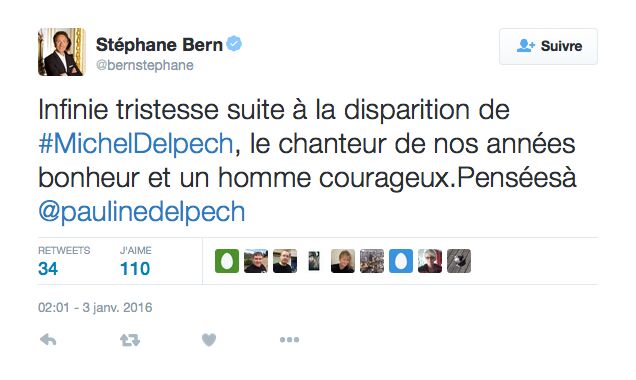Screen dimensions: 636x380
Task: Click the reply arrow icon
Action: 48,339
